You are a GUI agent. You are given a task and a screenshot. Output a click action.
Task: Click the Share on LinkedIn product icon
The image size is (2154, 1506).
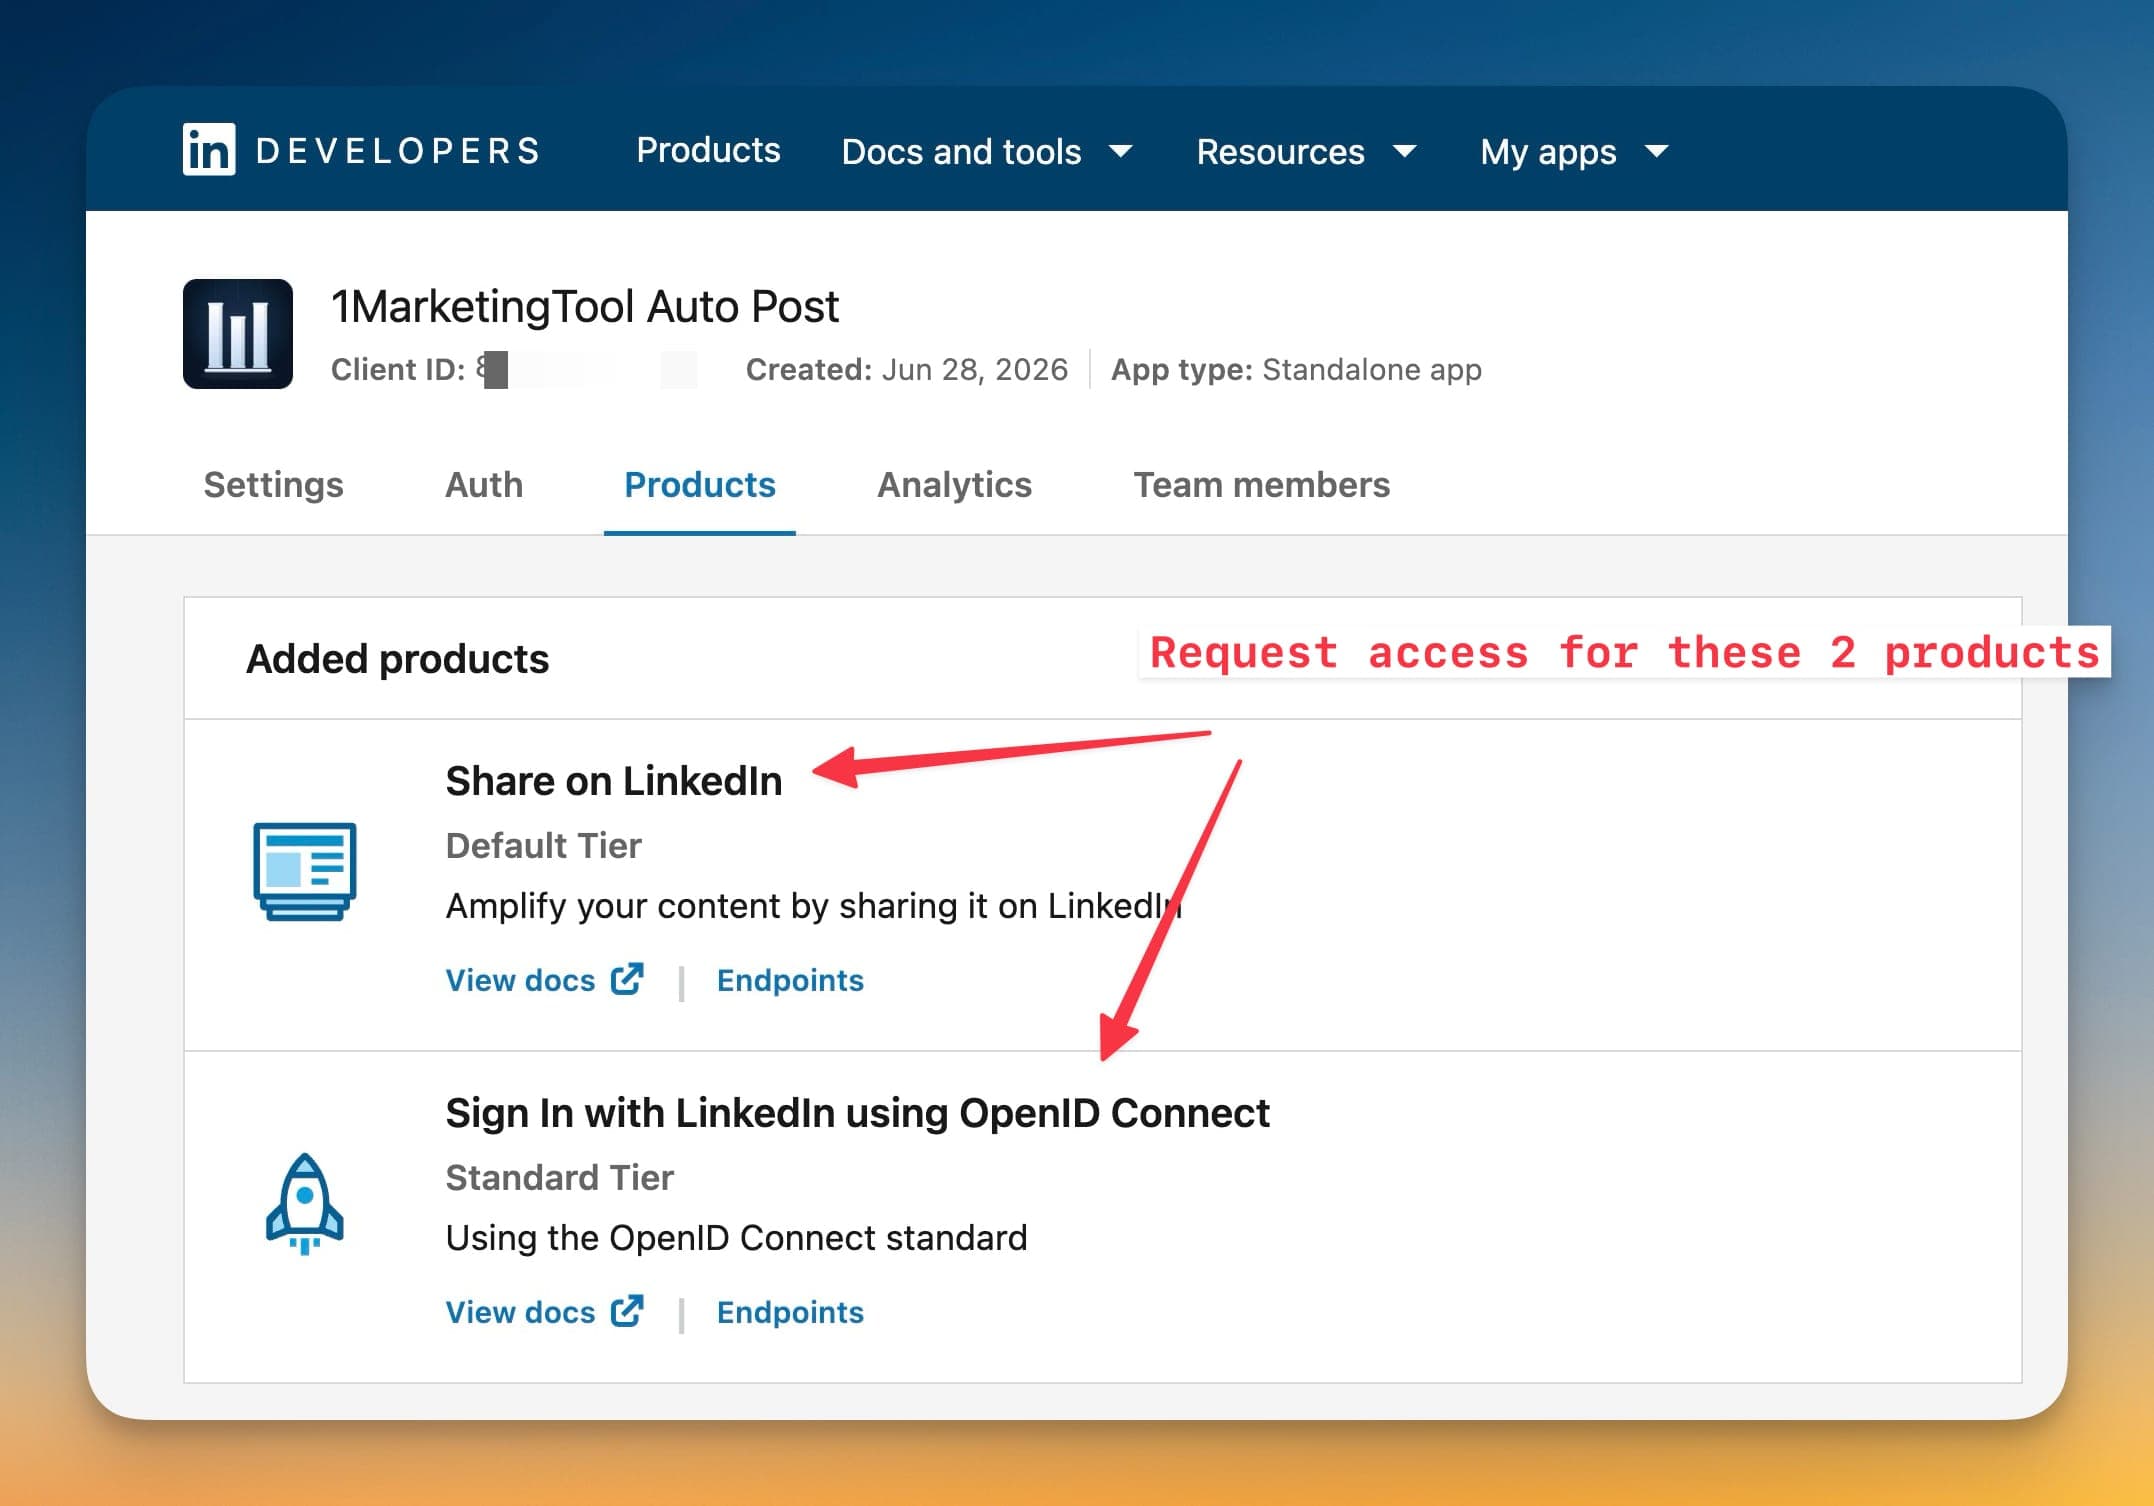pos(305,871)
